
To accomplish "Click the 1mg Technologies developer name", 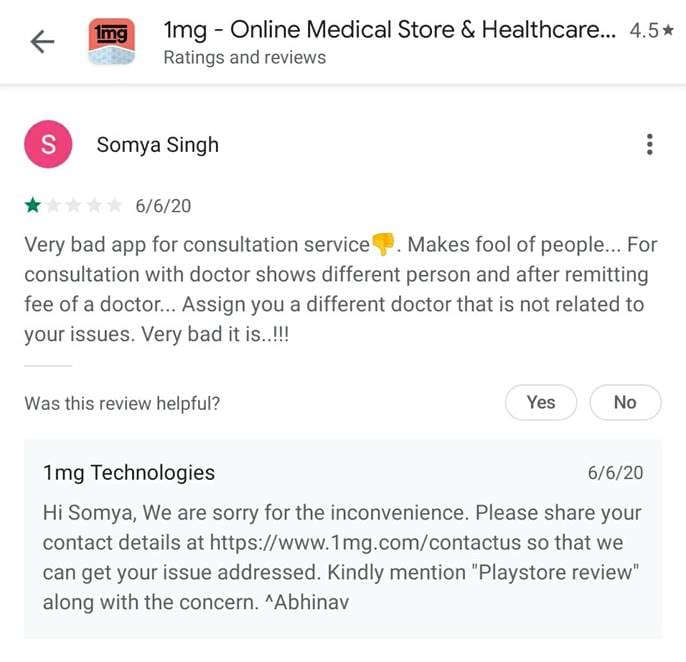I will [x=129, y=473].
